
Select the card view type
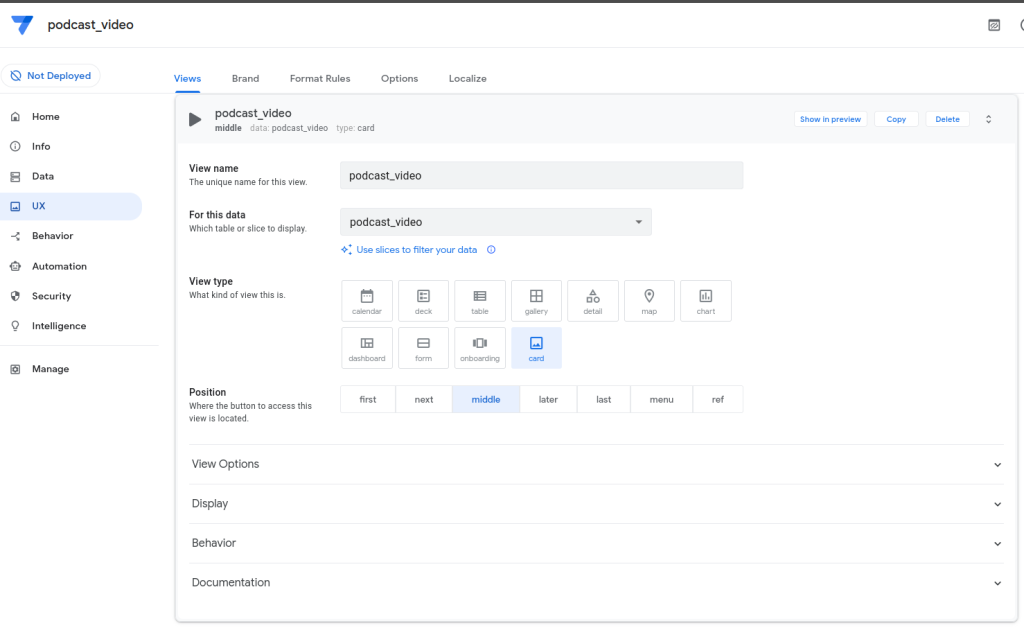[536, 348]
